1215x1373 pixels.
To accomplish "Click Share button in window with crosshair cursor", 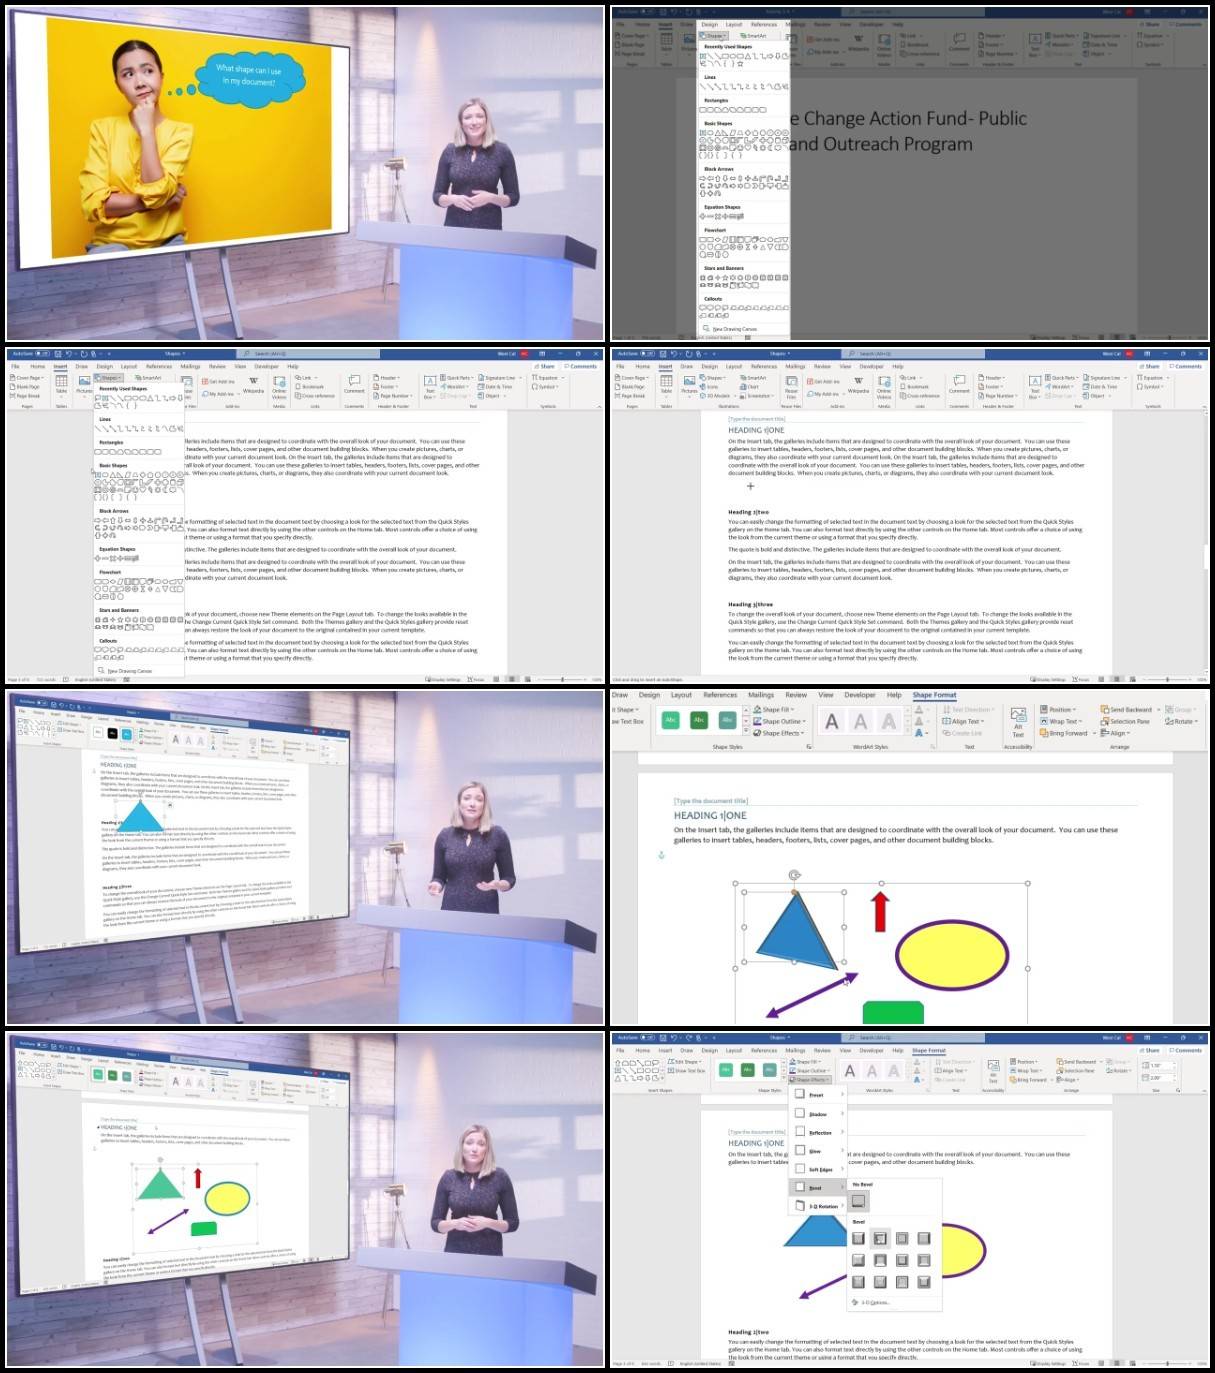I will point(1150,366).
